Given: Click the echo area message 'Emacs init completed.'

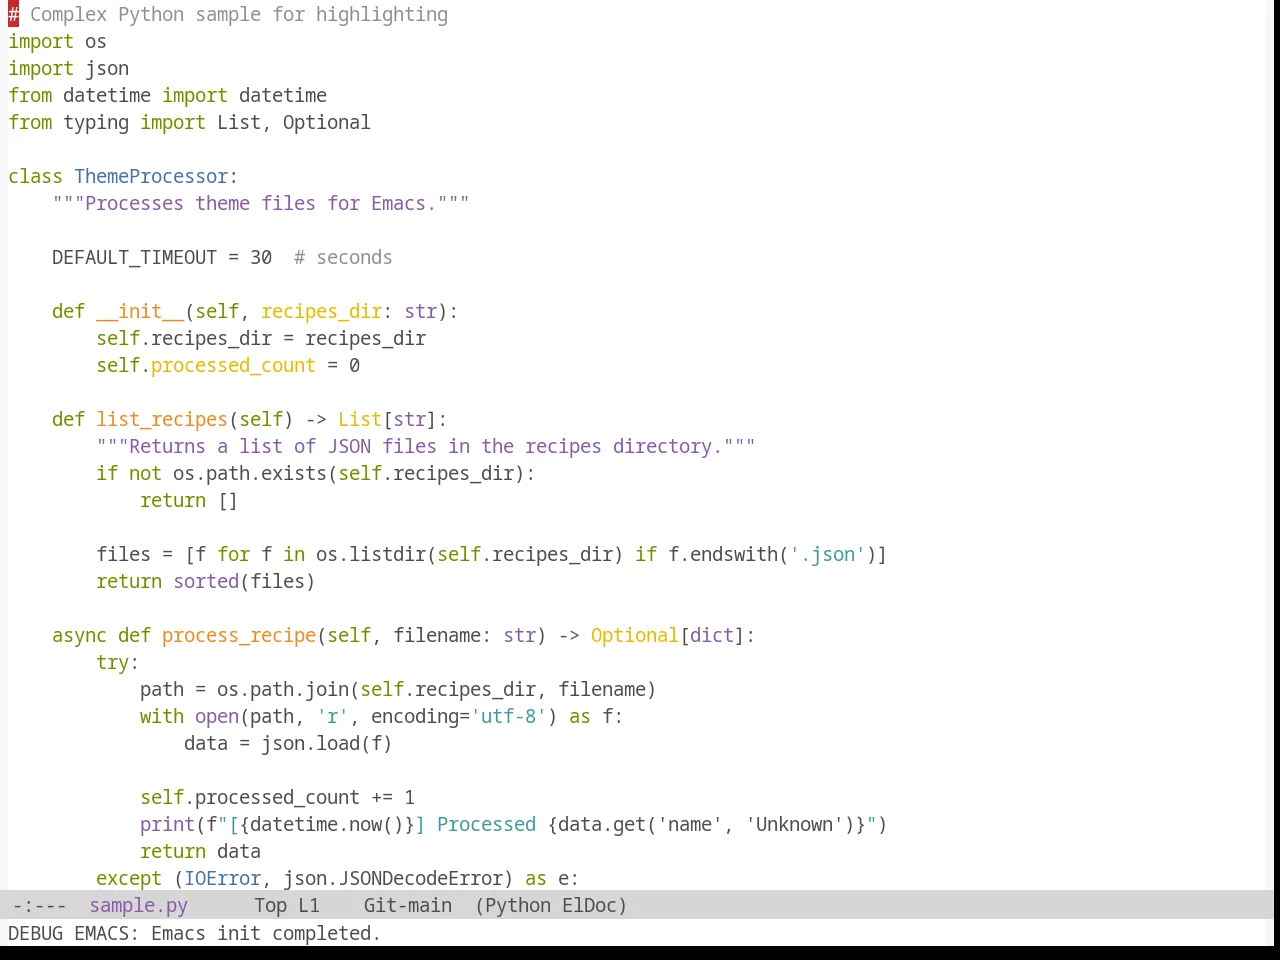Looking at the screenshot, I should coord(266,933).
